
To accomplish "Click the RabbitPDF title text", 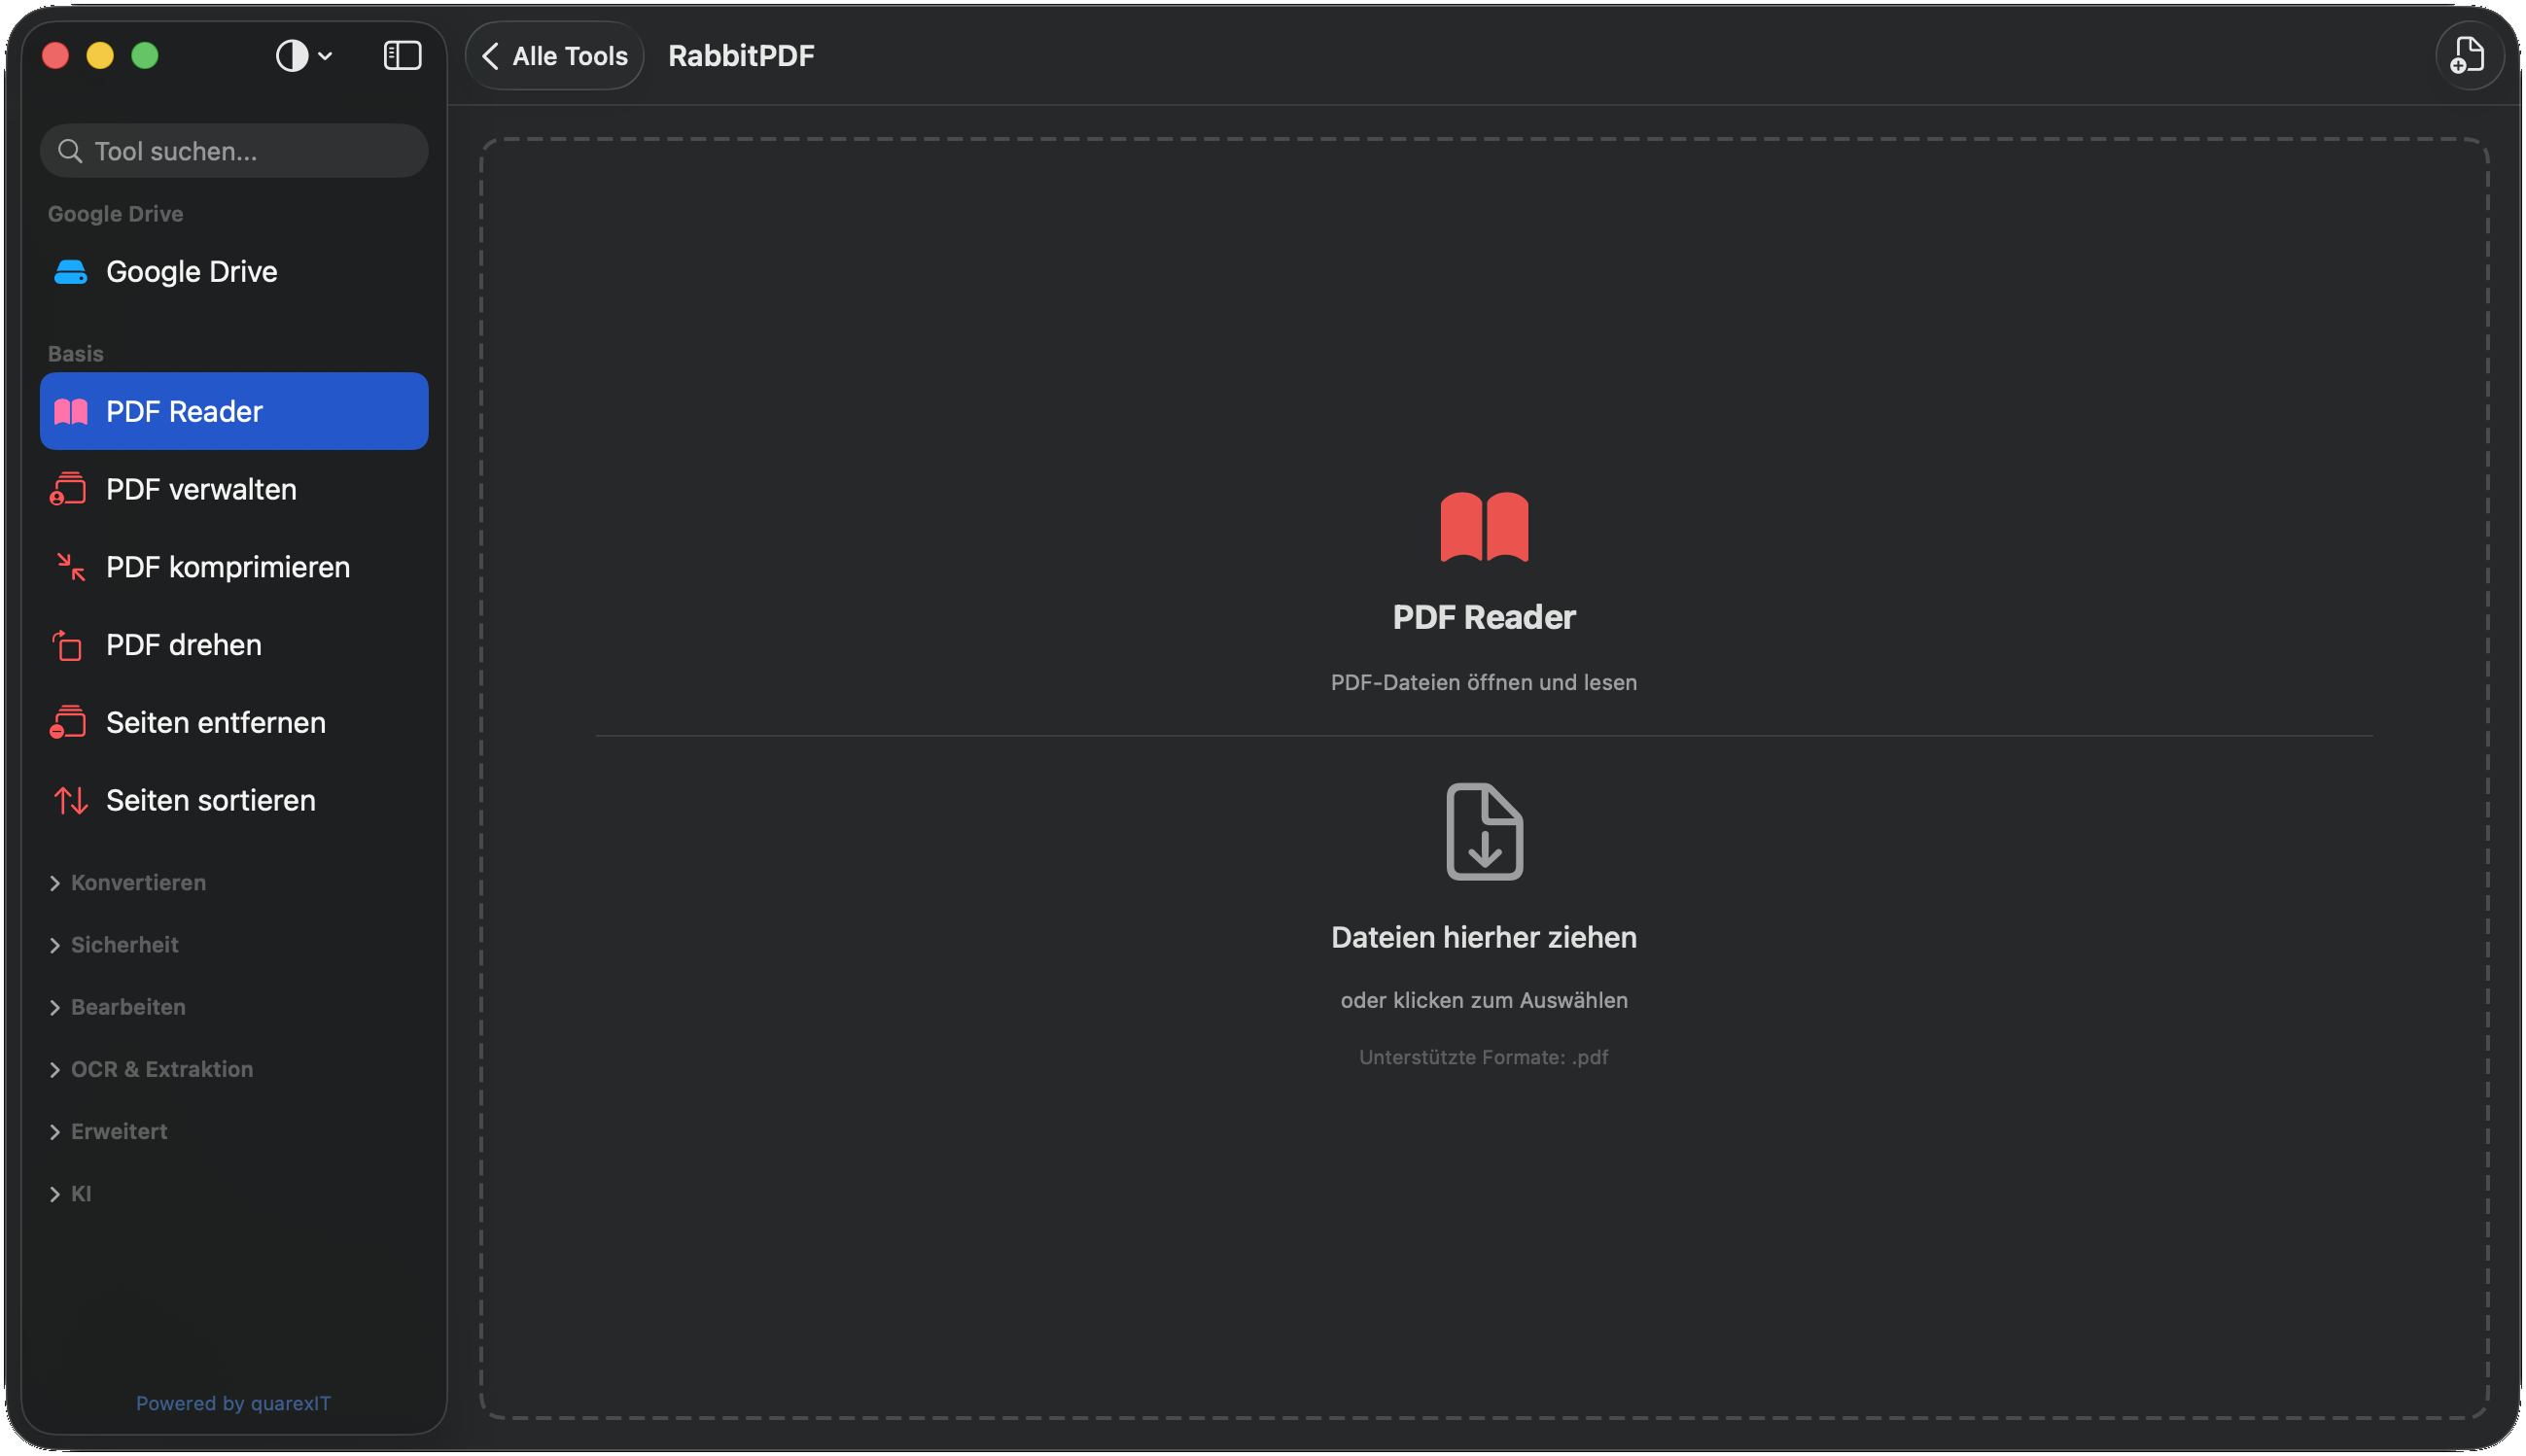I will pyautogui.click(x=741, y=56).
